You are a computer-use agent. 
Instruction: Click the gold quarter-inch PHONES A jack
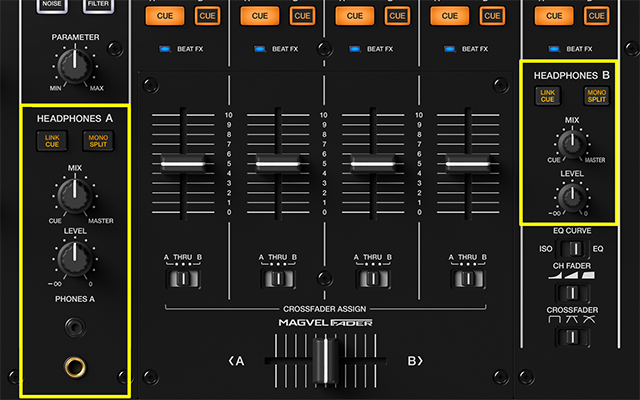(75, 367)
